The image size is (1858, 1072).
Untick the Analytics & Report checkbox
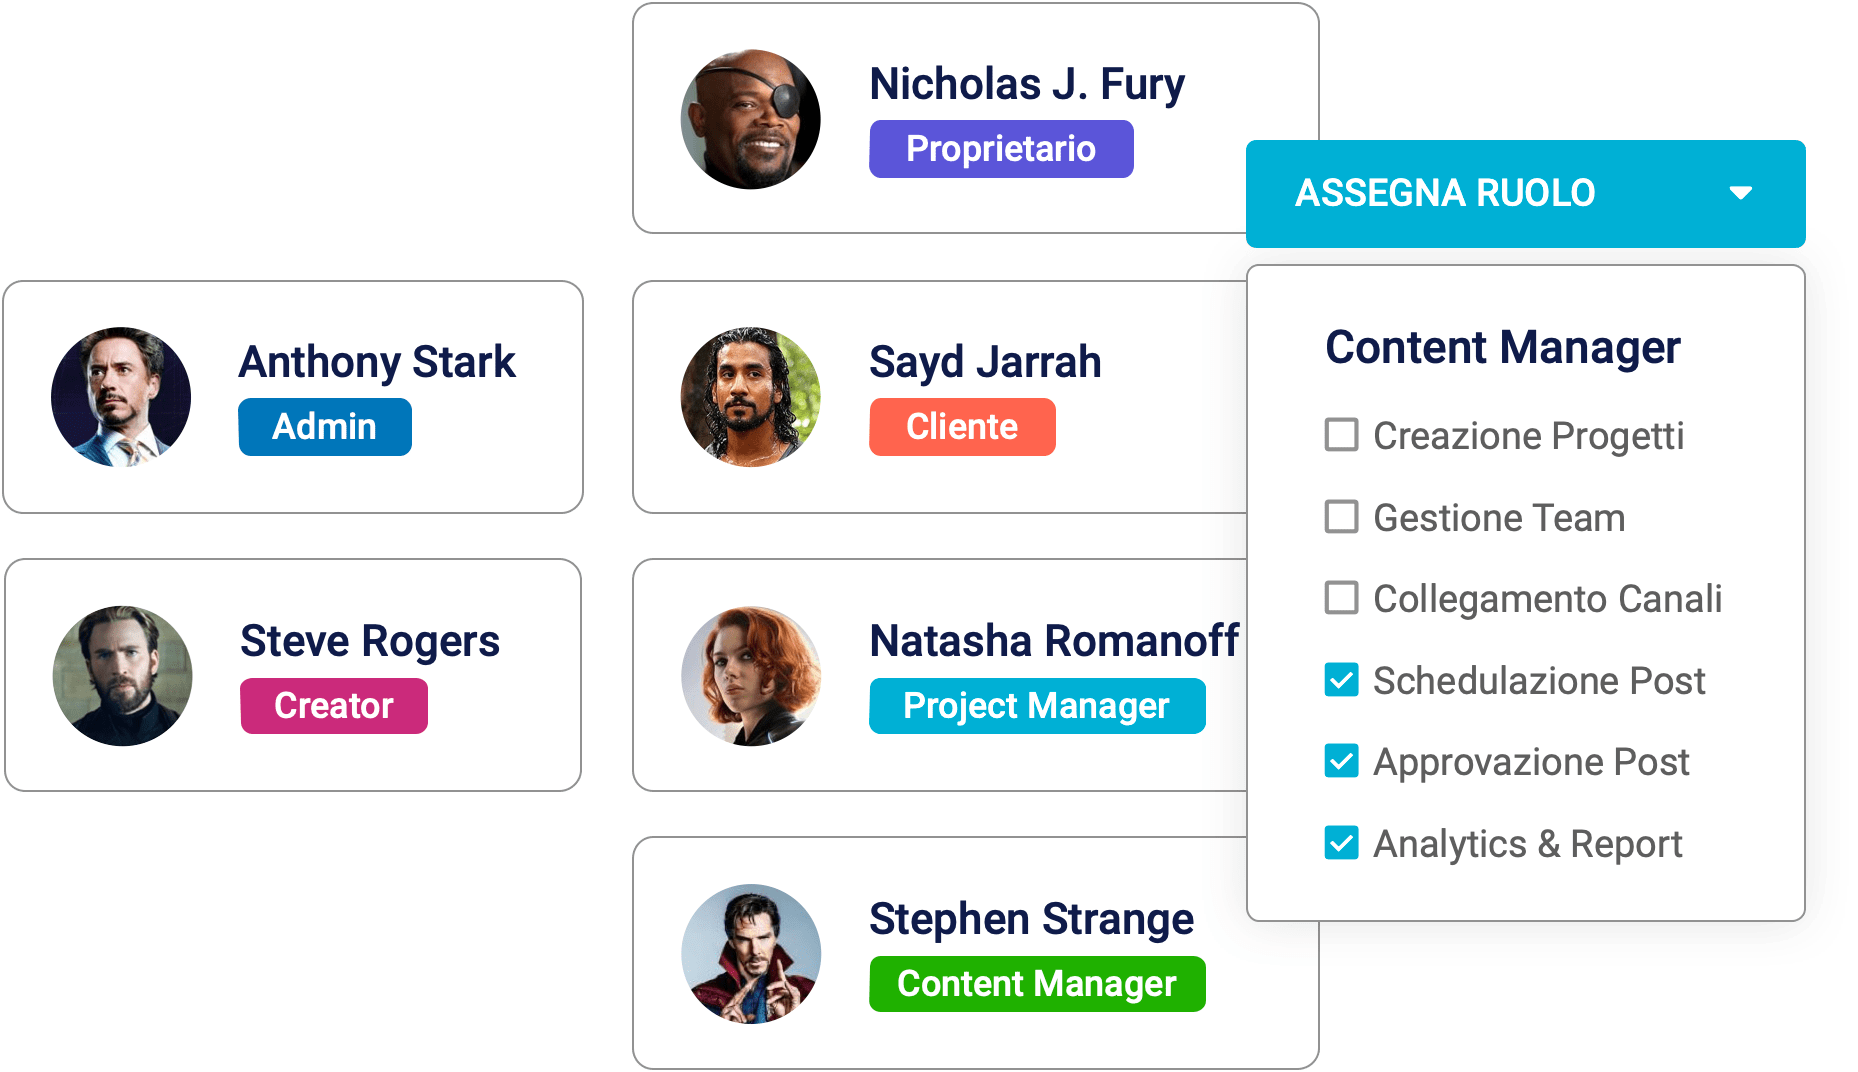(1341, 843)
